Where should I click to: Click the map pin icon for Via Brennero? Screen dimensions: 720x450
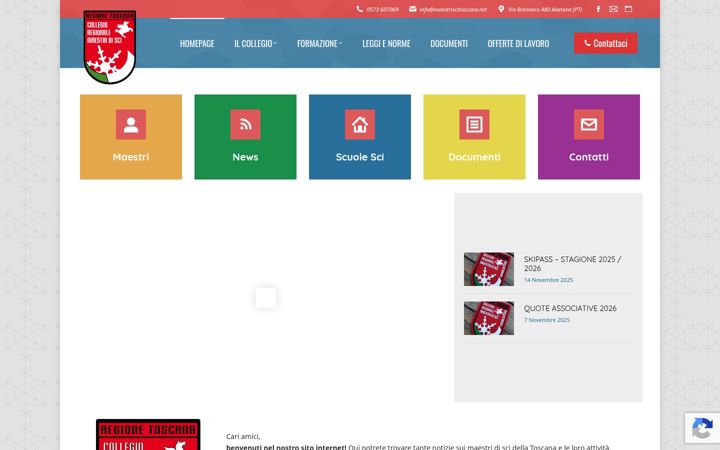[x=501, y=9]
